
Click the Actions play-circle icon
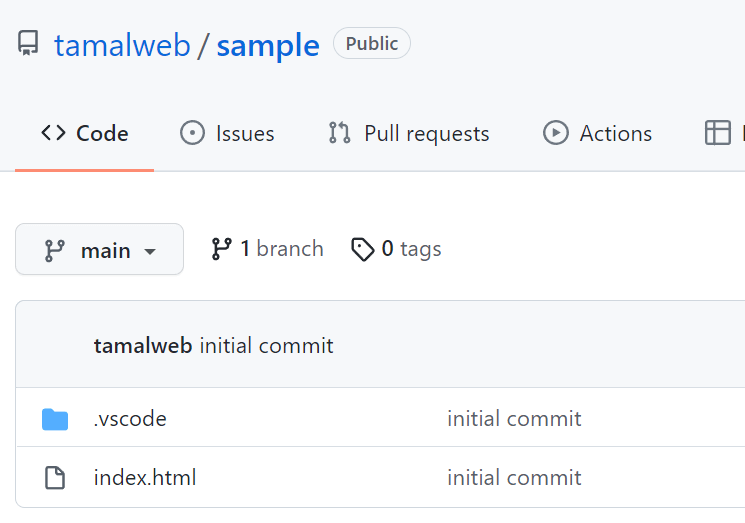click(555, 133)
